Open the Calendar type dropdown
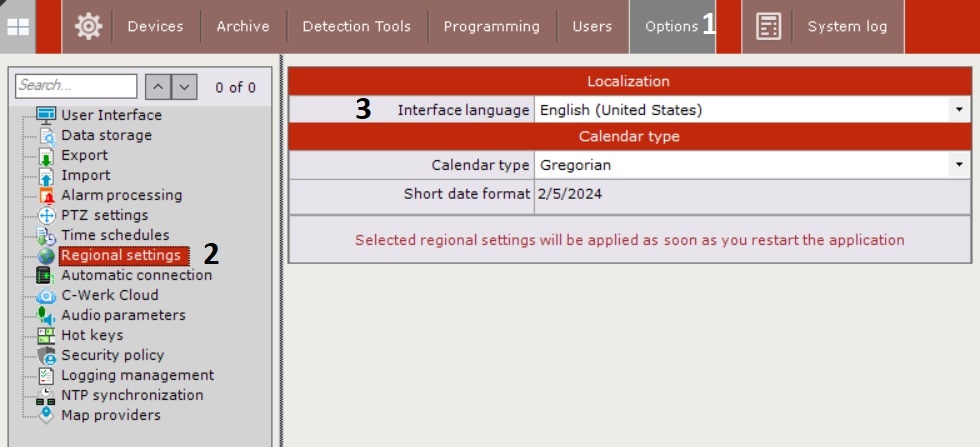 pos(958,165)
